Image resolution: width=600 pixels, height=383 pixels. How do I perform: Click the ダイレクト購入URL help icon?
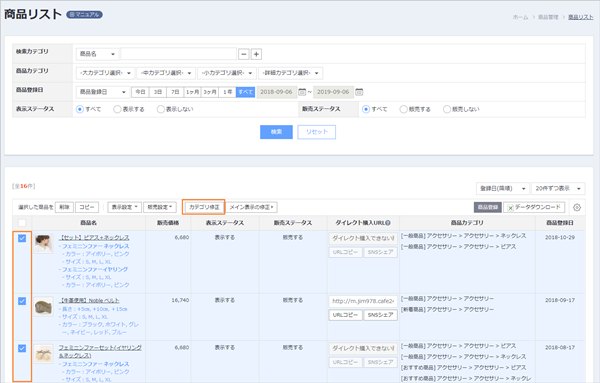[388, 223]
